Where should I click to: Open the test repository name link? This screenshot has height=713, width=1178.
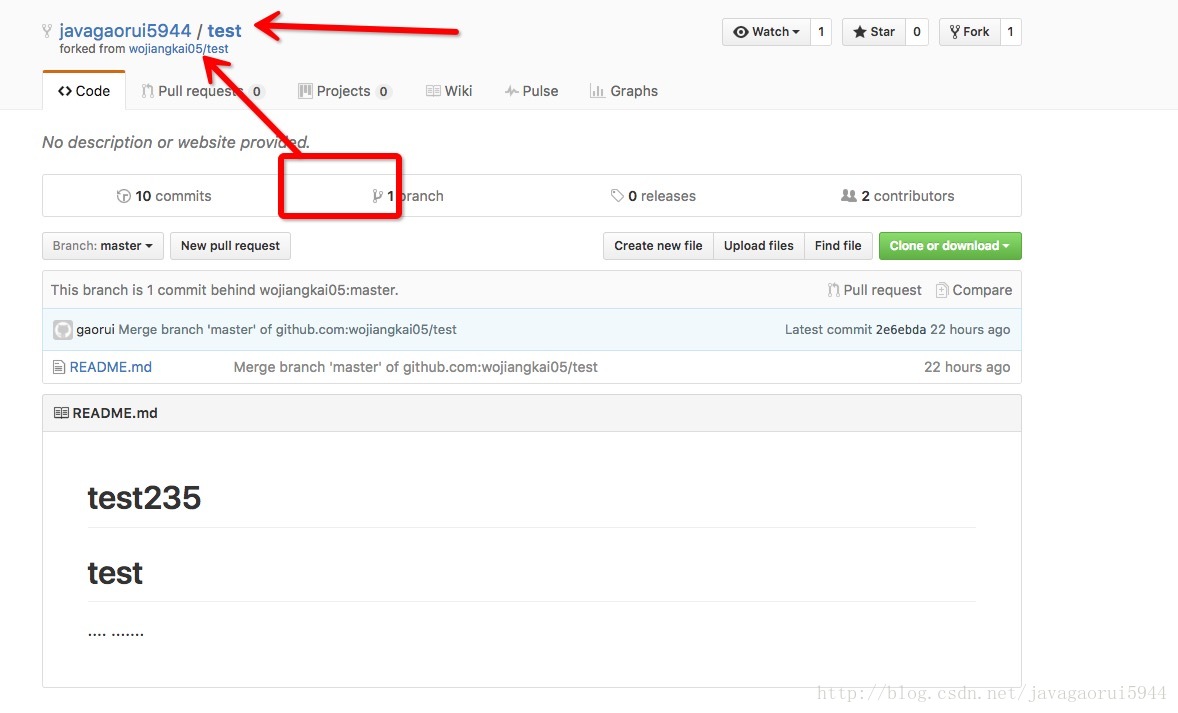pyautogui.click(x=224, y=31)
